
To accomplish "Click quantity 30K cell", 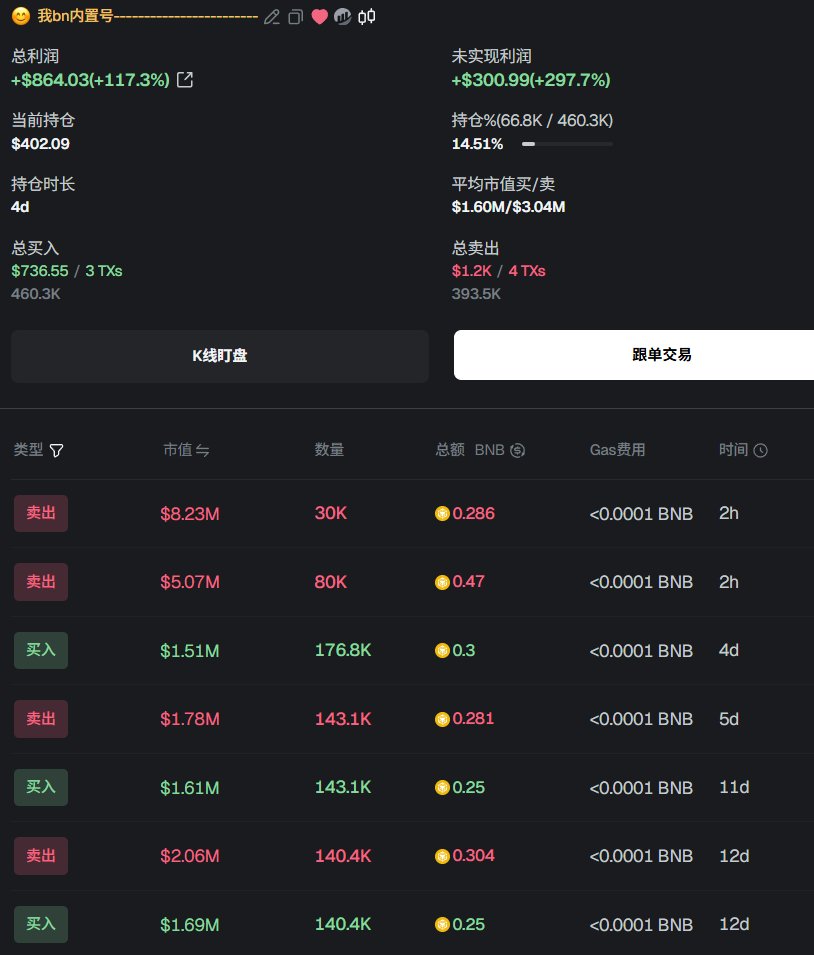I will (330, 513).
